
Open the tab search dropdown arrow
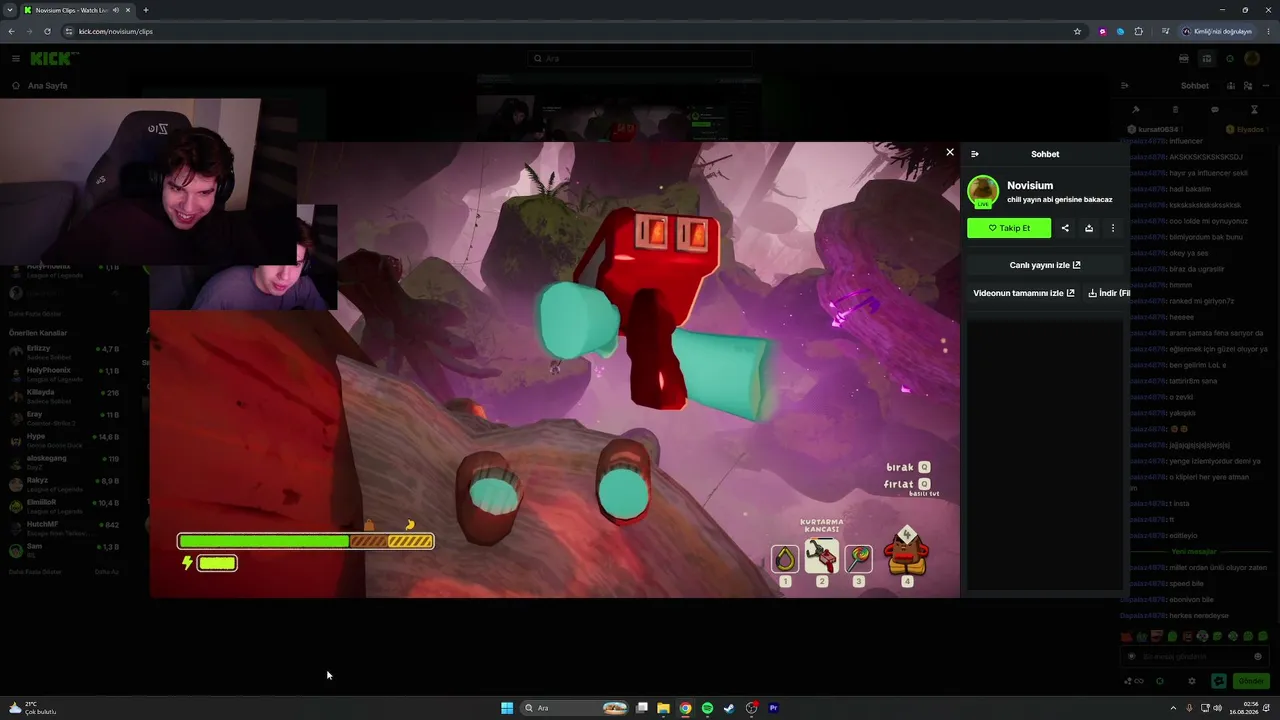click(9, 10)
